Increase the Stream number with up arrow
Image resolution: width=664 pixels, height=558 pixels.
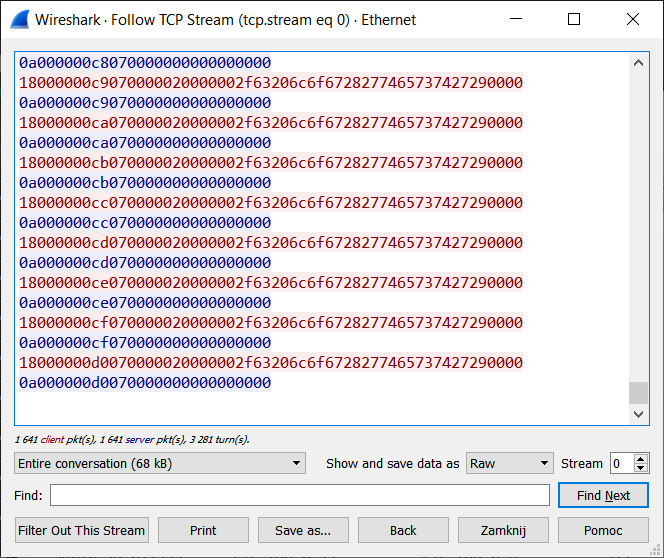(x=641, y=459)
